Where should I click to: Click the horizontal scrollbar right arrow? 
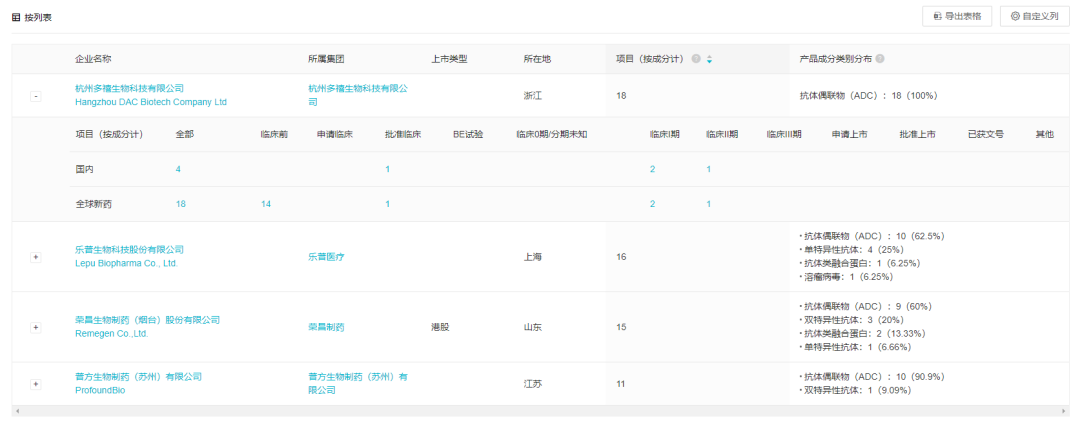click(1065, 411)
